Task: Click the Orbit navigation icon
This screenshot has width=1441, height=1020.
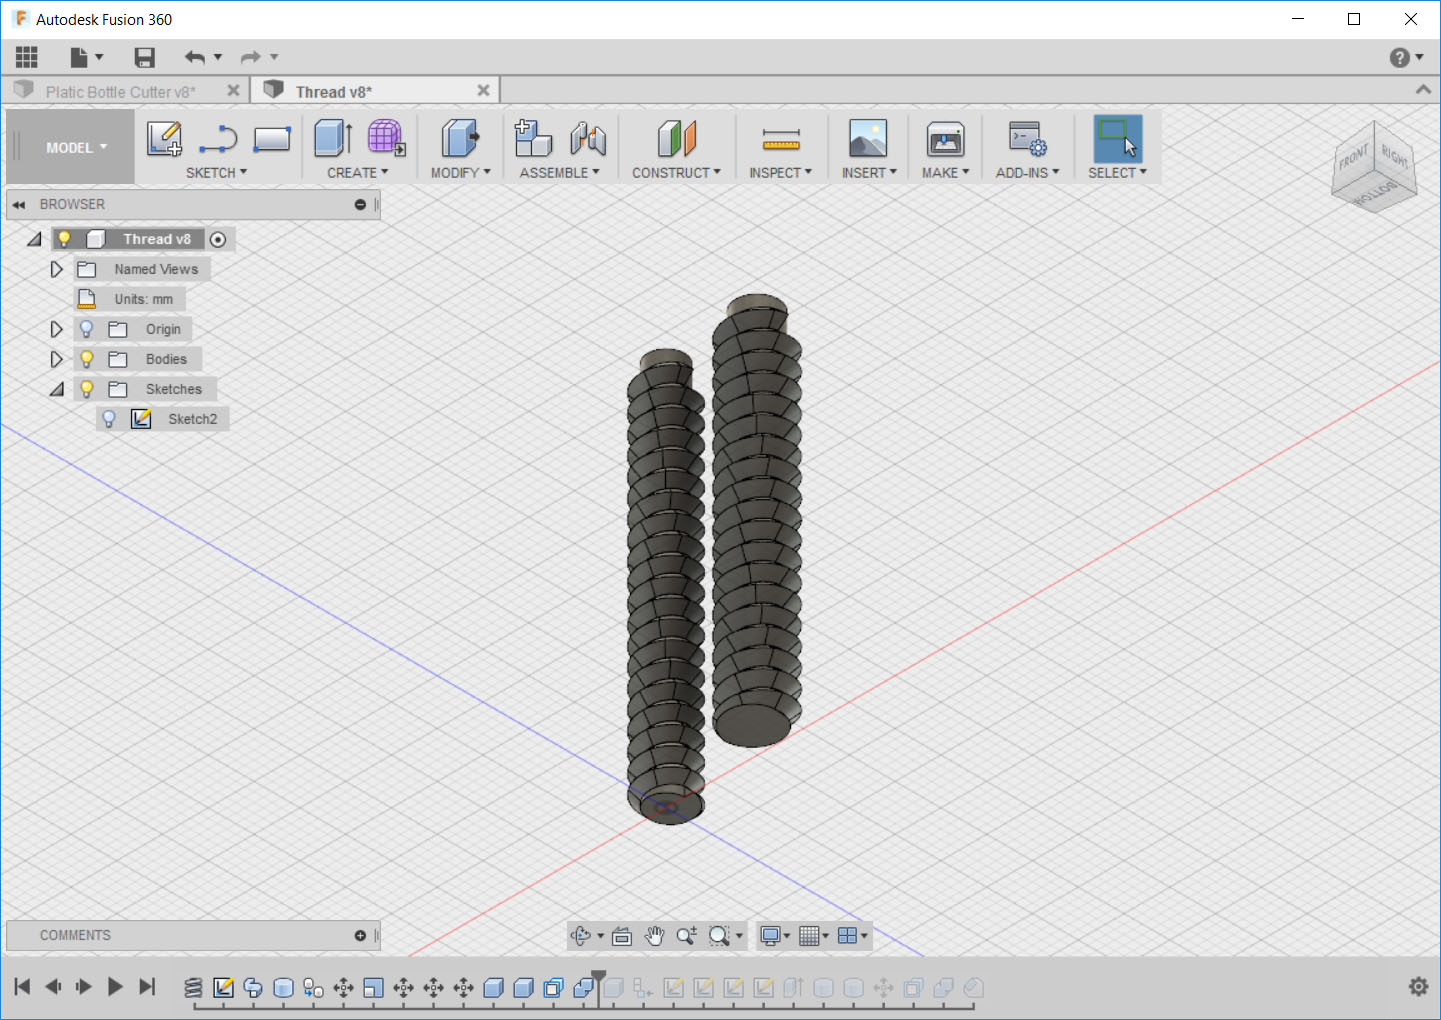Action: [x=581, y=936]
